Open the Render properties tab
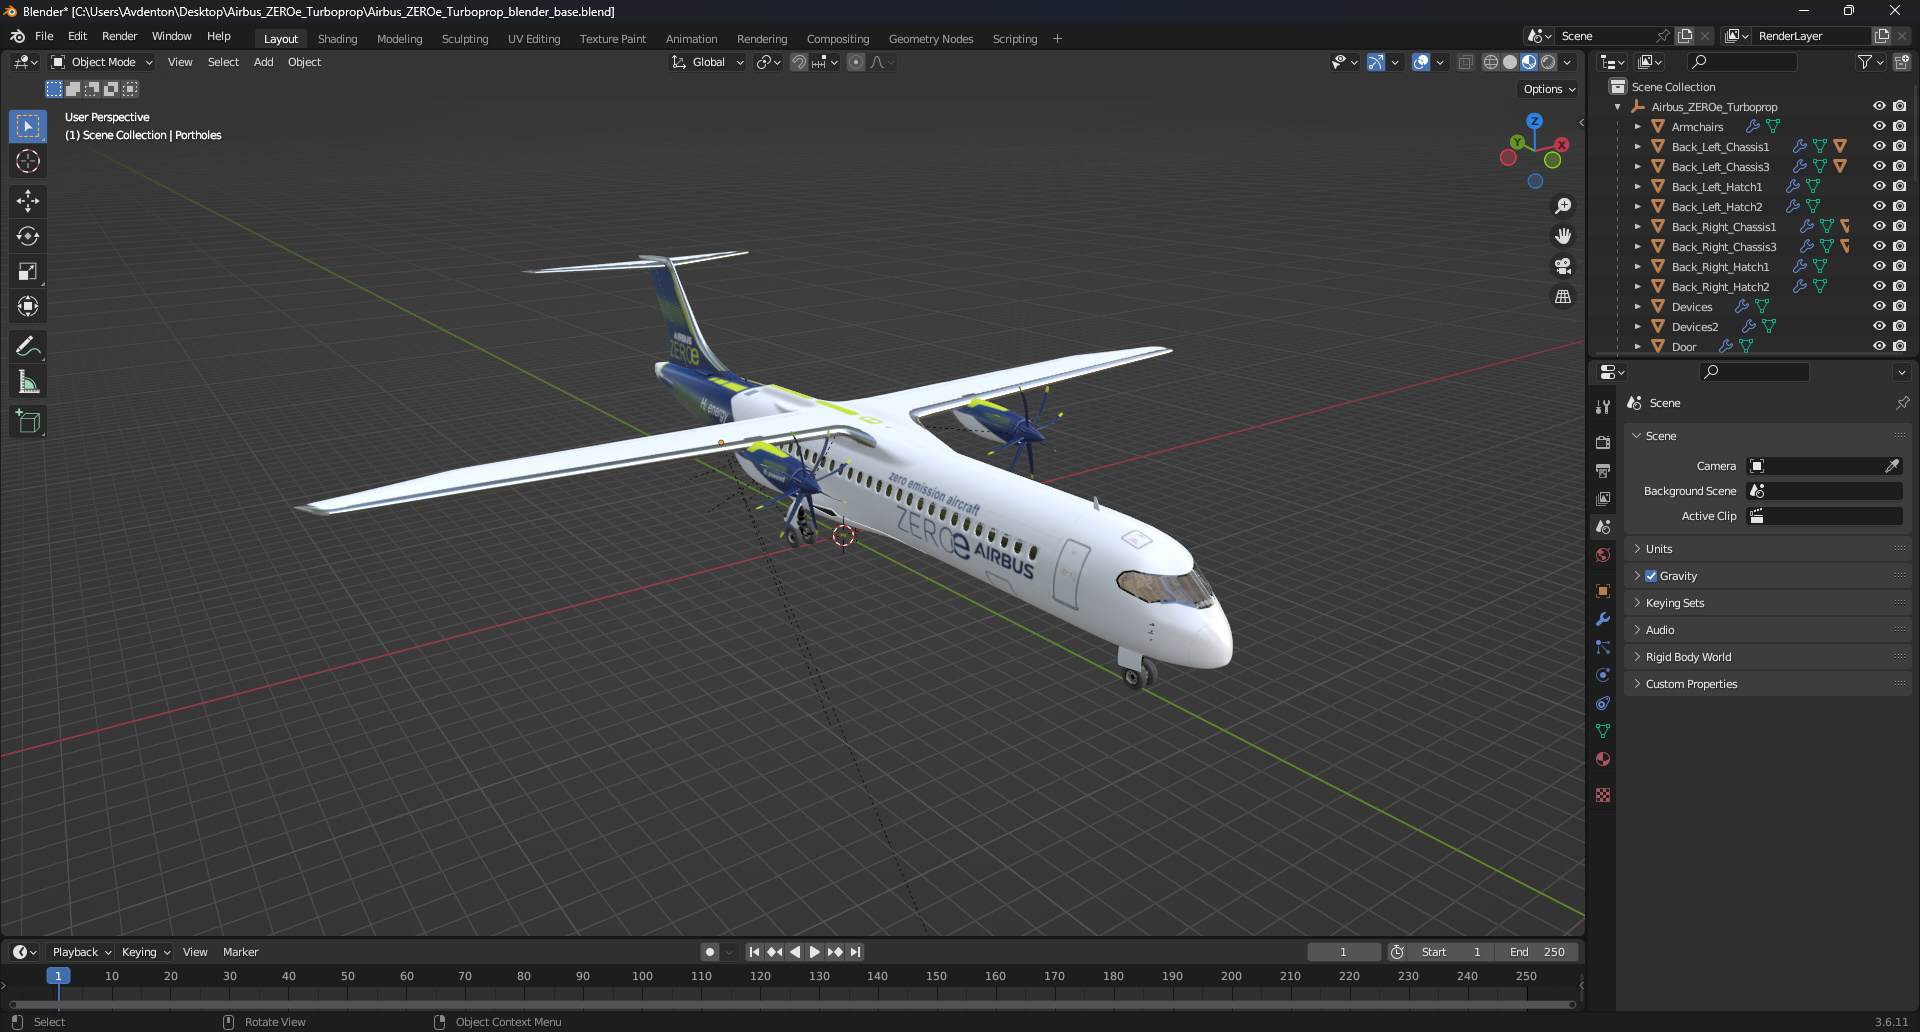The image size is (1920, 1032). pyautogui.click(x=1603, y=442)
